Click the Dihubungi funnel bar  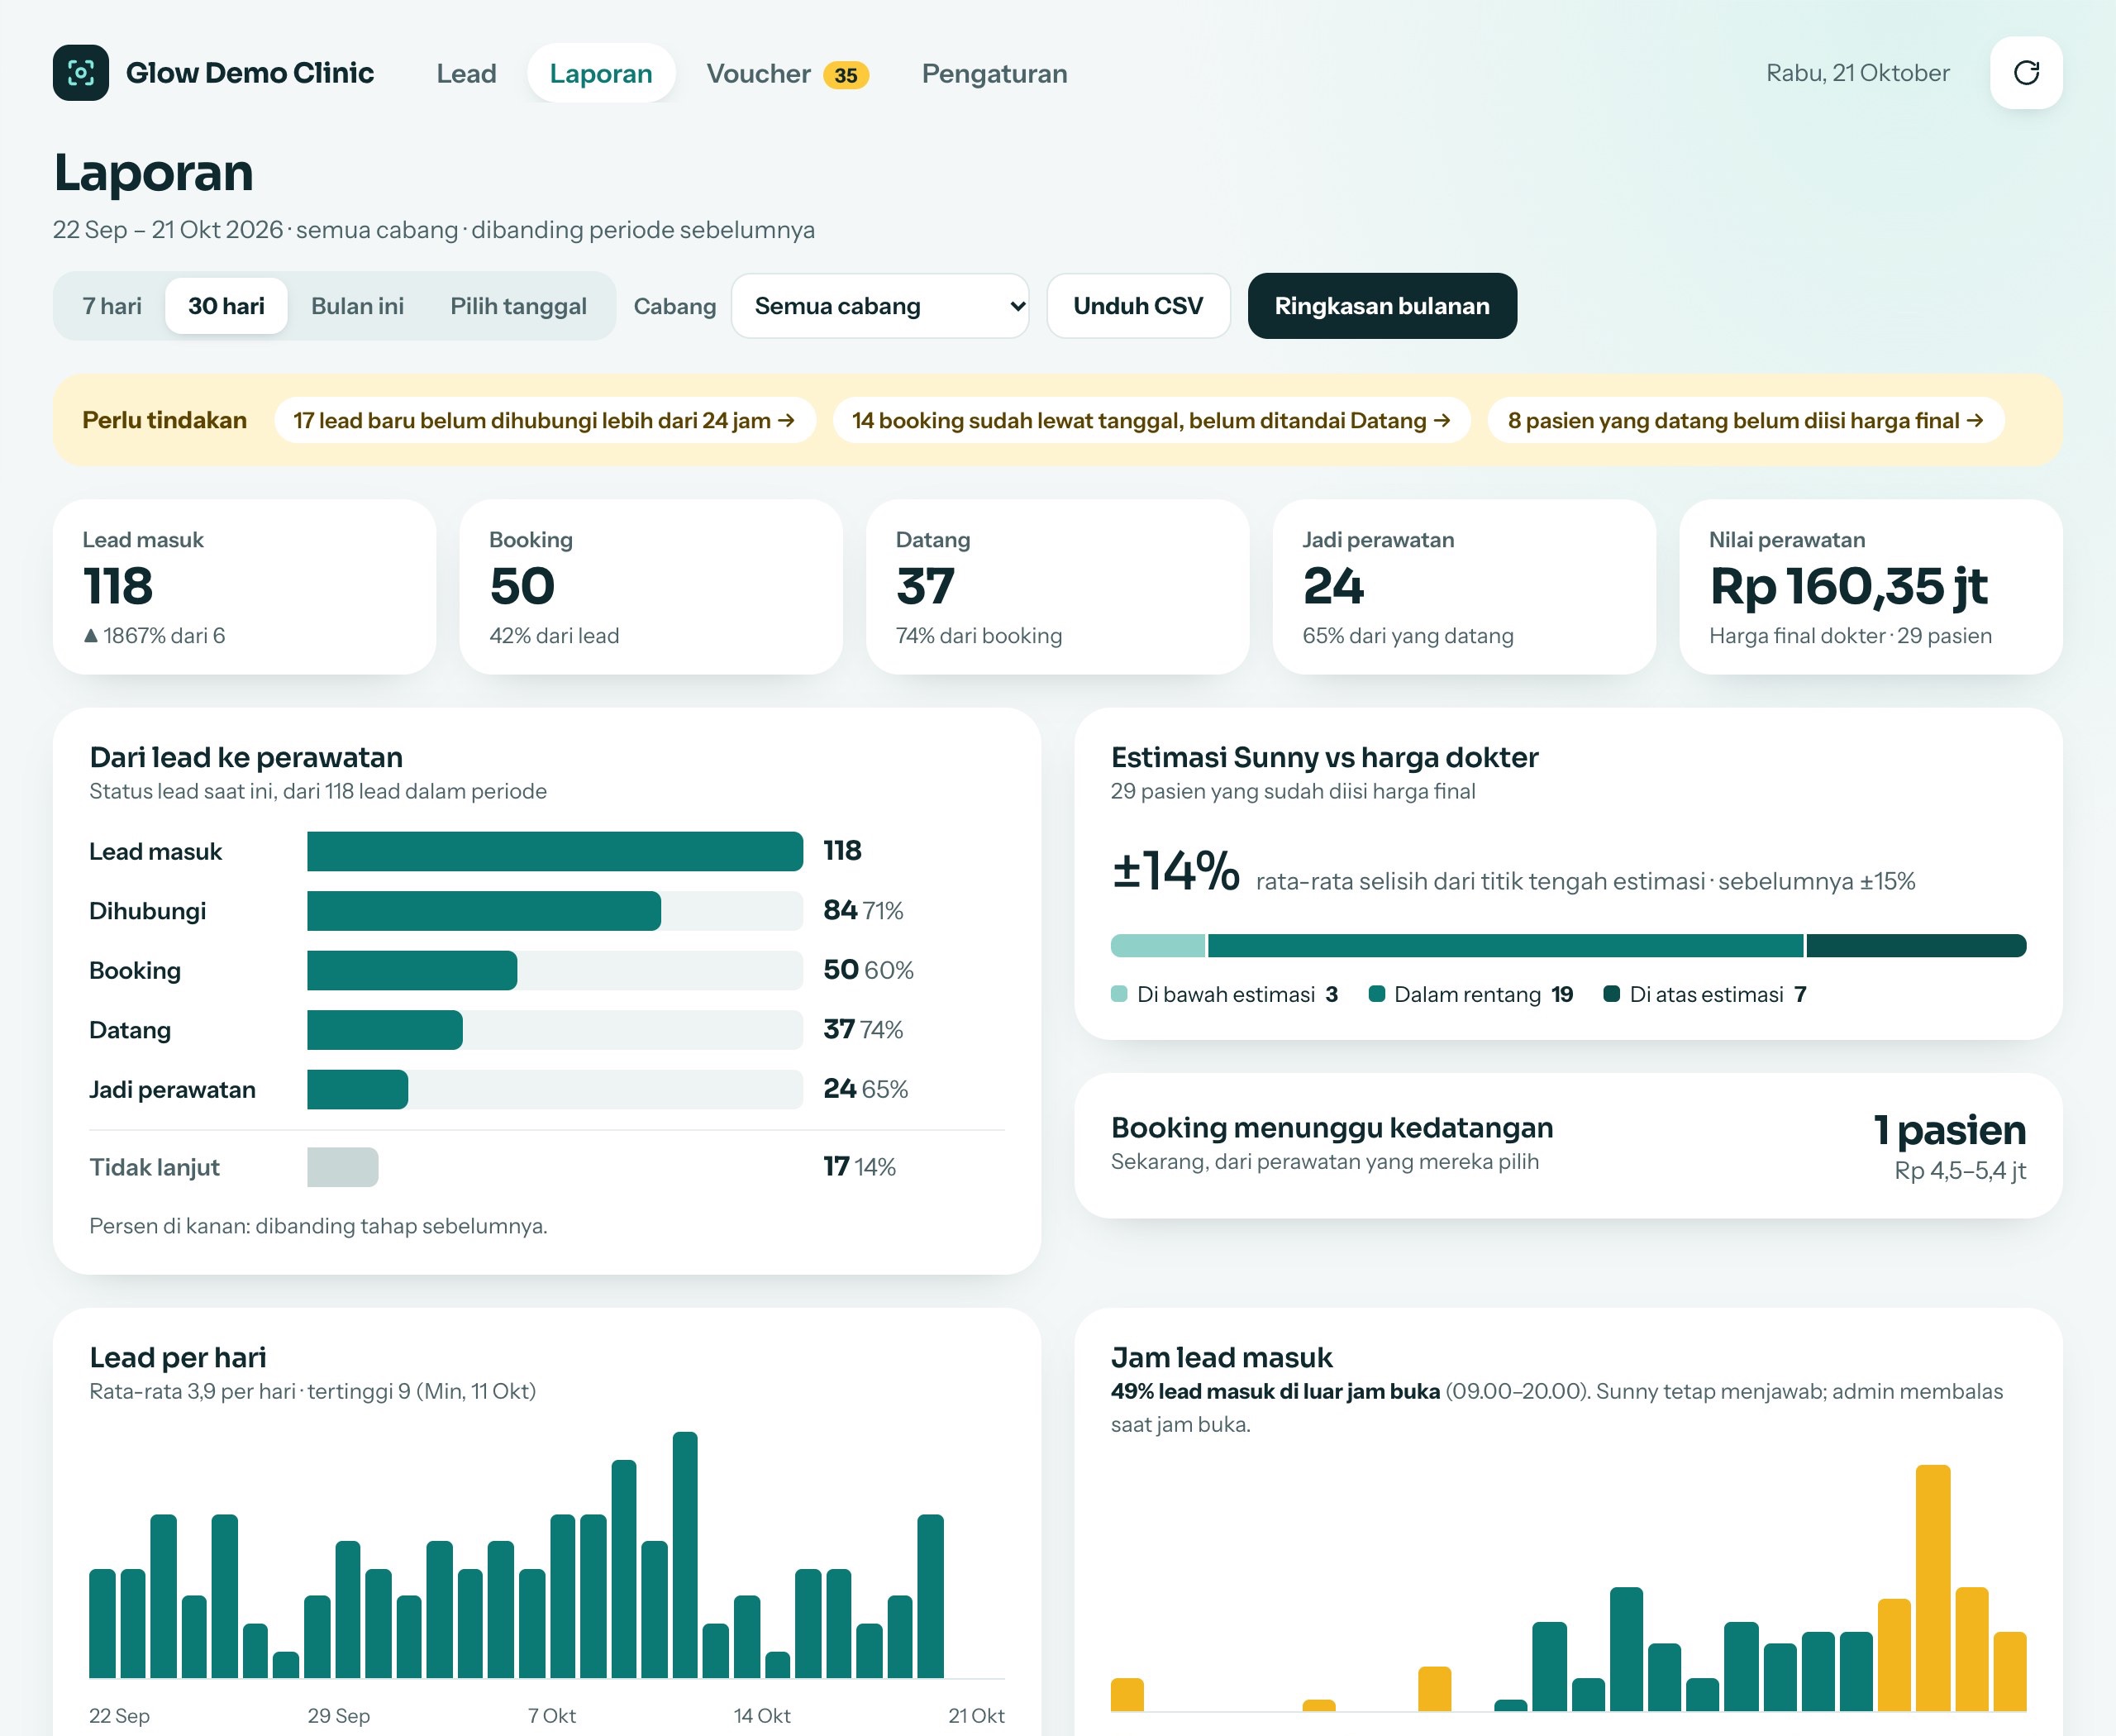(x=484, y=911)
